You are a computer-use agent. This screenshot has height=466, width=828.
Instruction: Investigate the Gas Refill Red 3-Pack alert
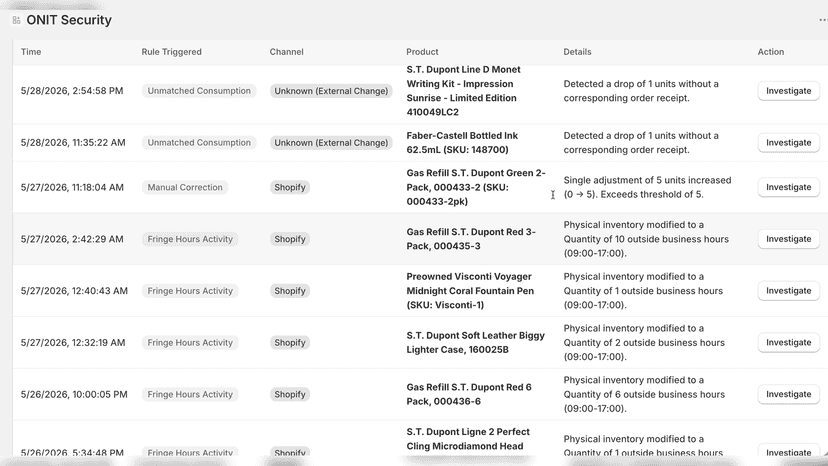point(788,239)
